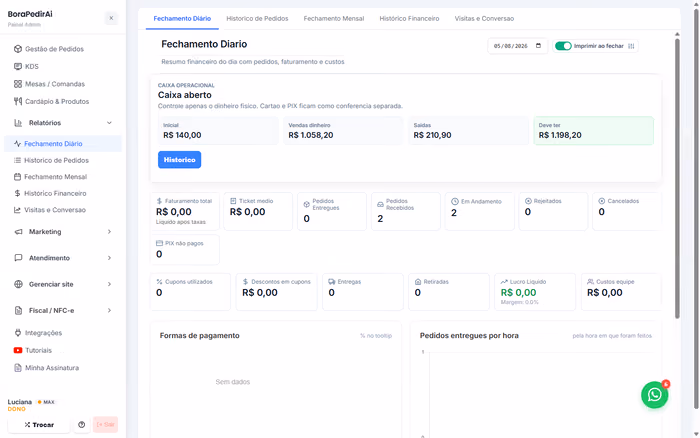700x438 pixels.
Task: Toggle Imprimir ao fechar switch
Action: [563, 46]
